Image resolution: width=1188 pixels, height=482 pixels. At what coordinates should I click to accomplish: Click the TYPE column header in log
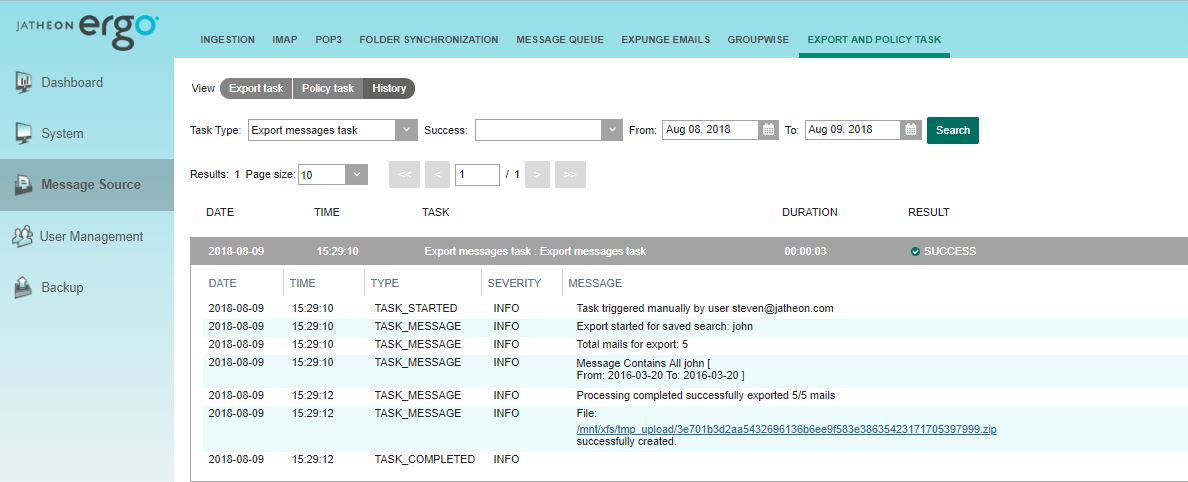click(384, 283)
